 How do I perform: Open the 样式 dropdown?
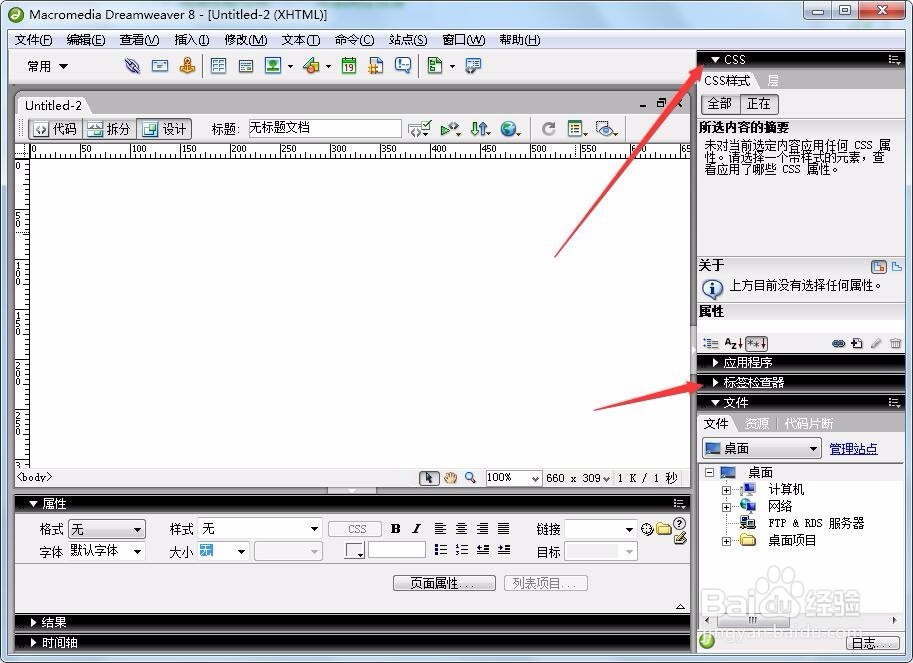coord(260,529)
